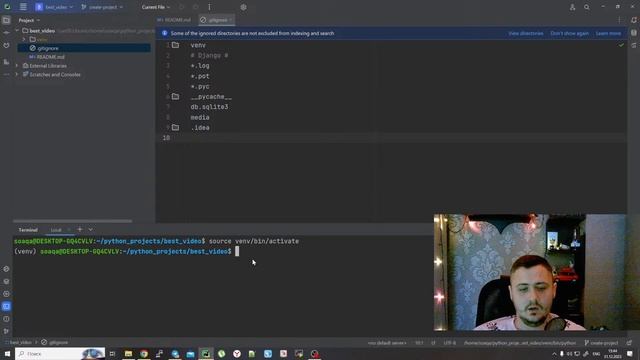The width and height of the screenshot is (640, 360).
Task: Open the Commit tool window icon
Action: click(x=6, y=32)
